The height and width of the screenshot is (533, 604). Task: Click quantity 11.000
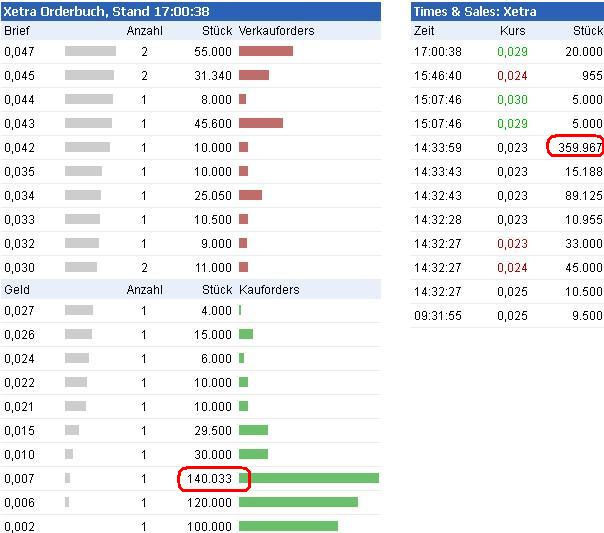[213, 267]
